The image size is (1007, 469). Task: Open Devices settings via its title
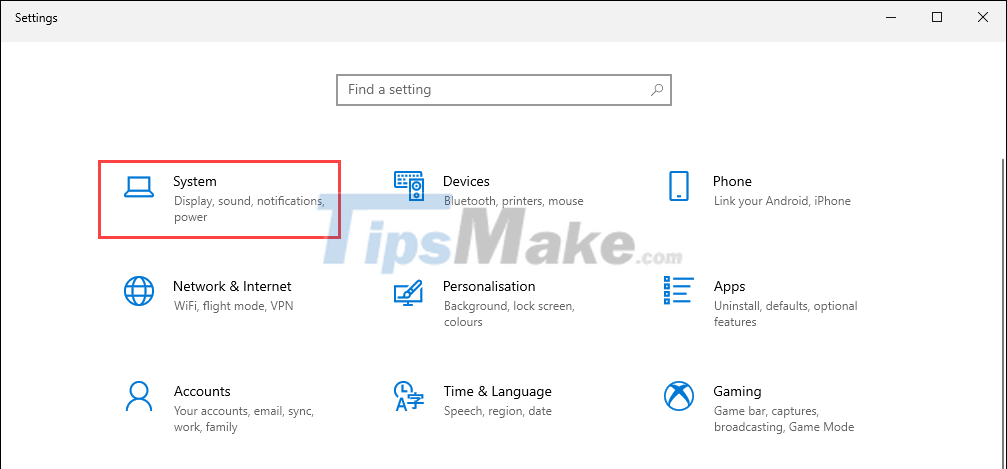pos(466,181)
